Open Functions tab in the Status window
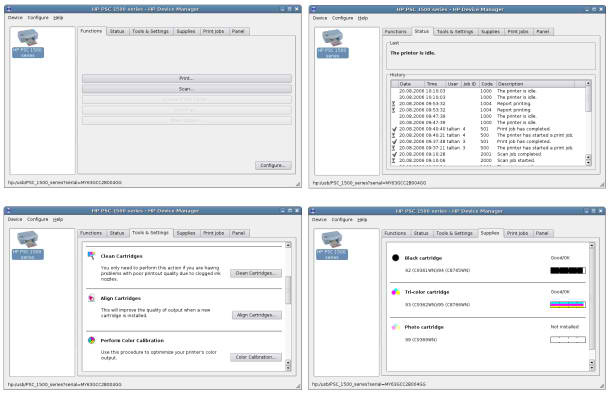This screenshot has height=394, width=610. click(x=395, y=32)
